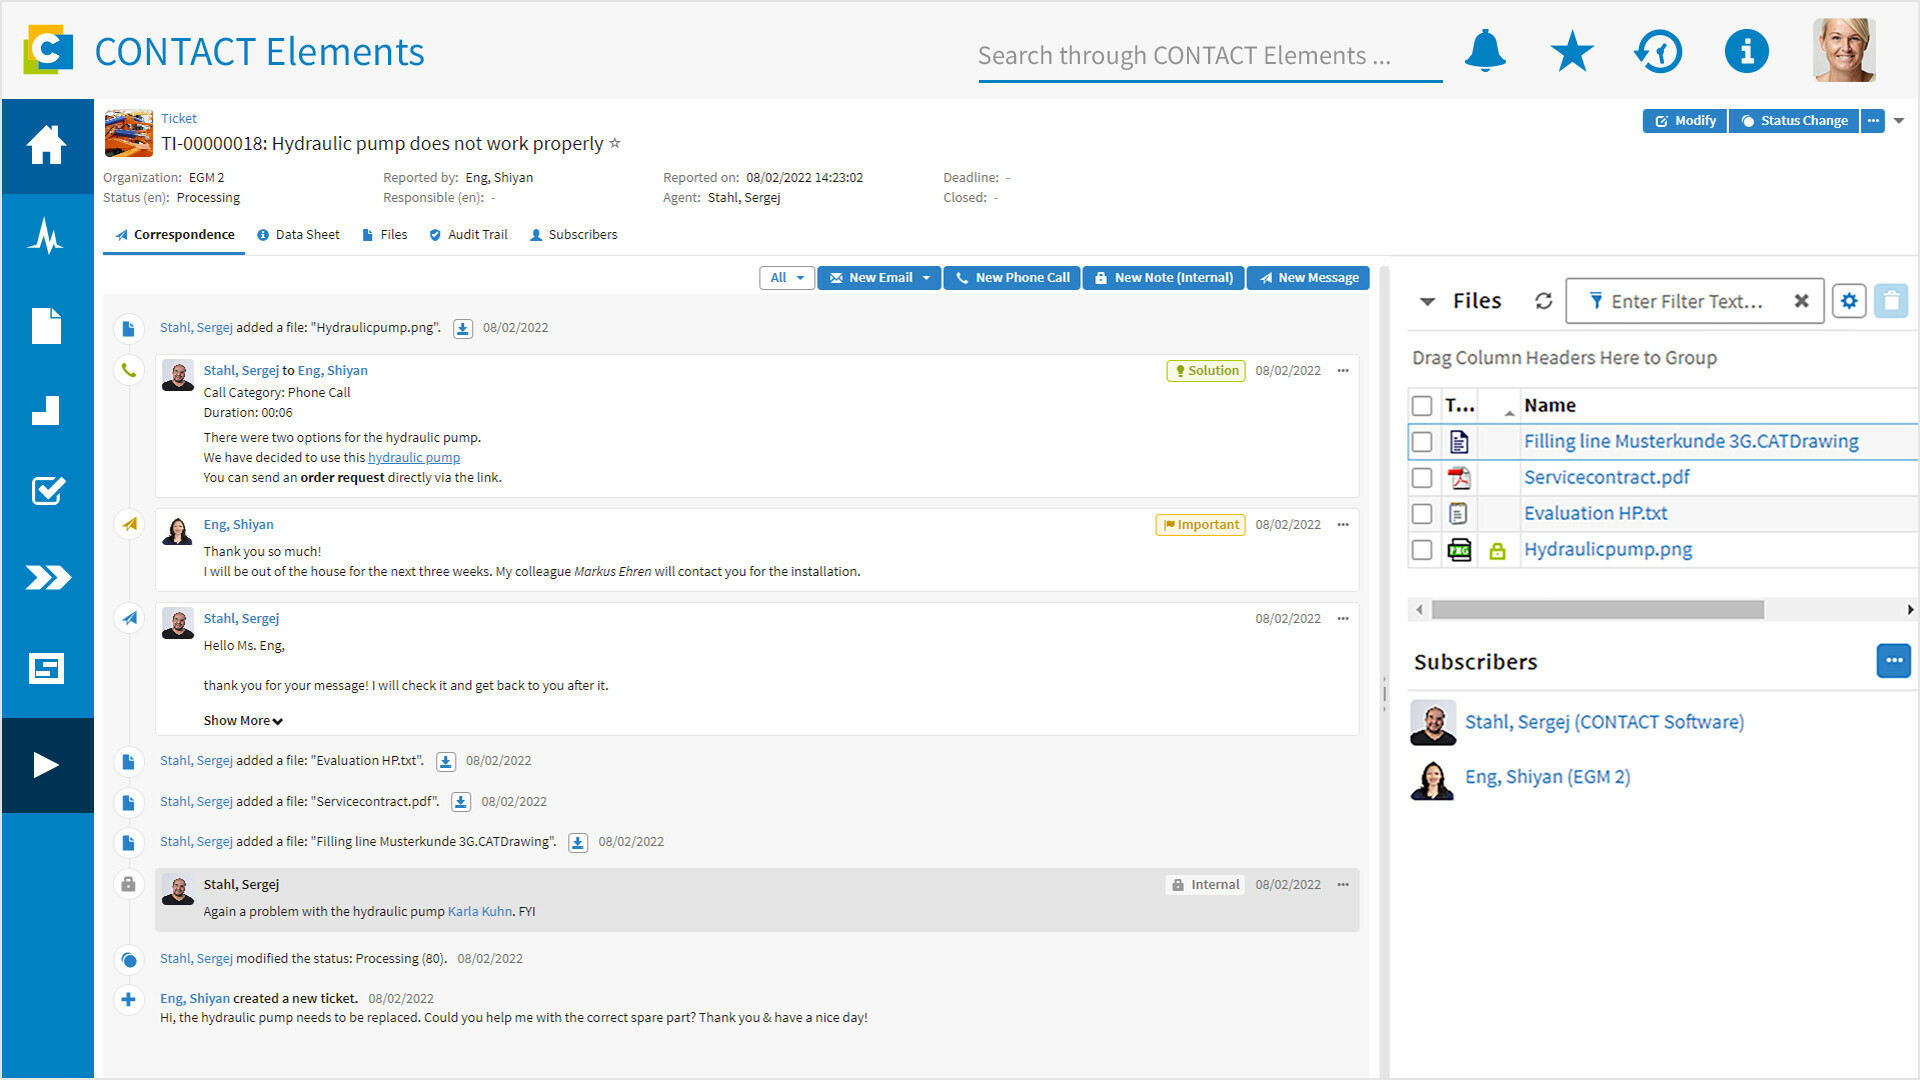Download Servicecontract.pdf from correspondence entry
The image size is (1920, 1080).
[x=461, y=802]
